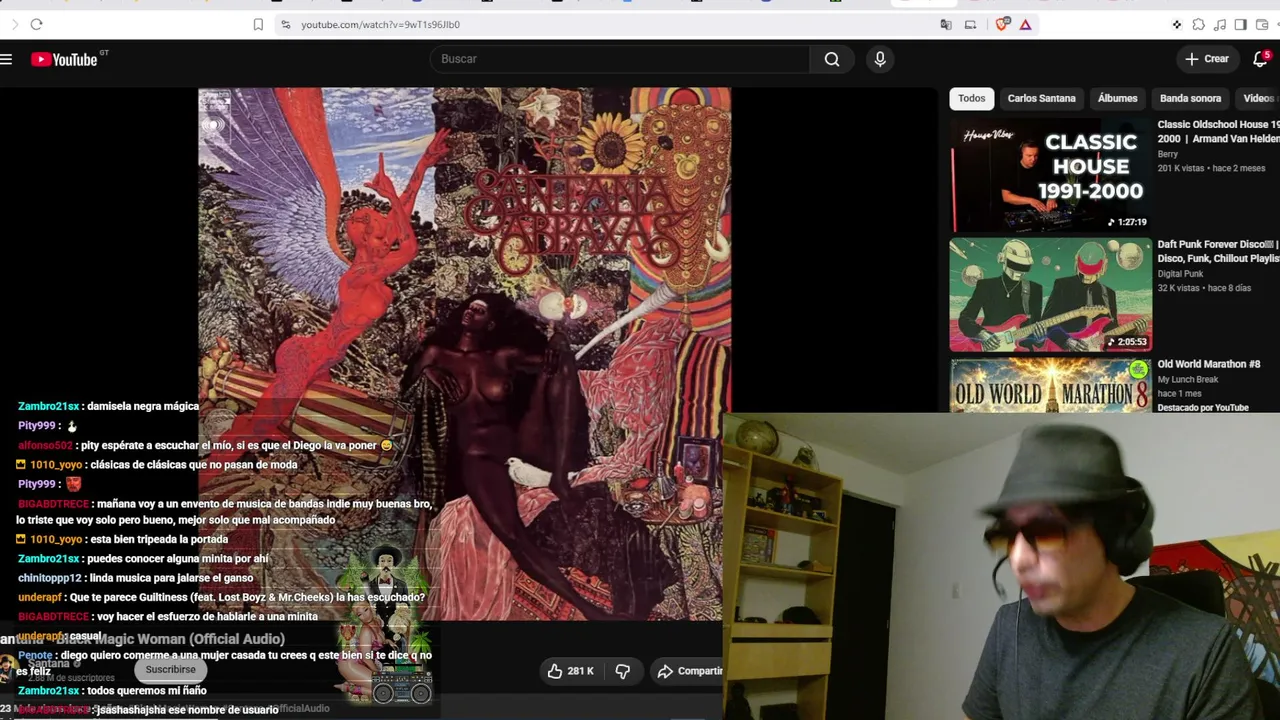Click chat message 'esta bien tripeada la portada'
Screen dimensions: 1280x720
click(x=159, y=539)
